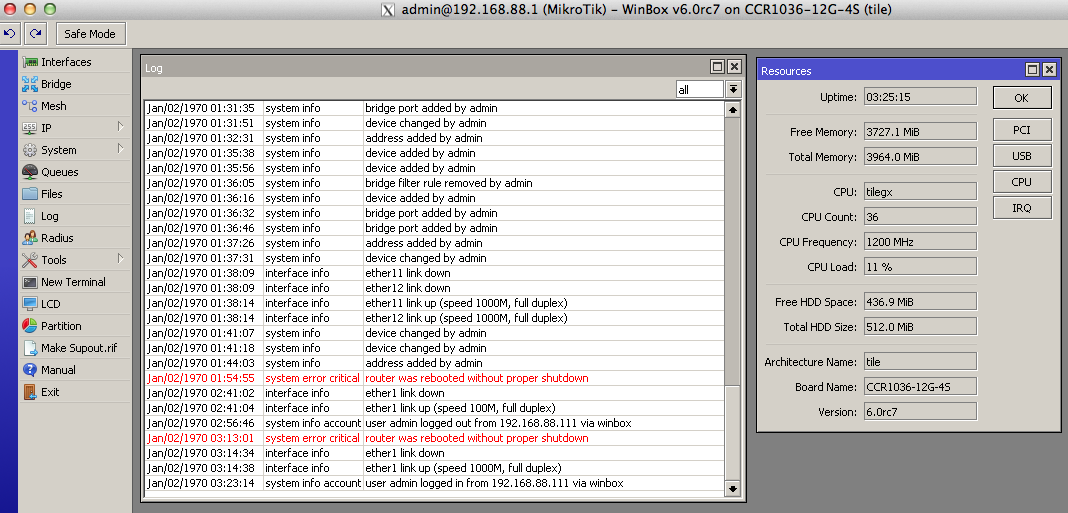Click the Free Memory value 3727.1 MiB
The height and width of the screenshot is (513, 1068).
(x=920, y=131)
